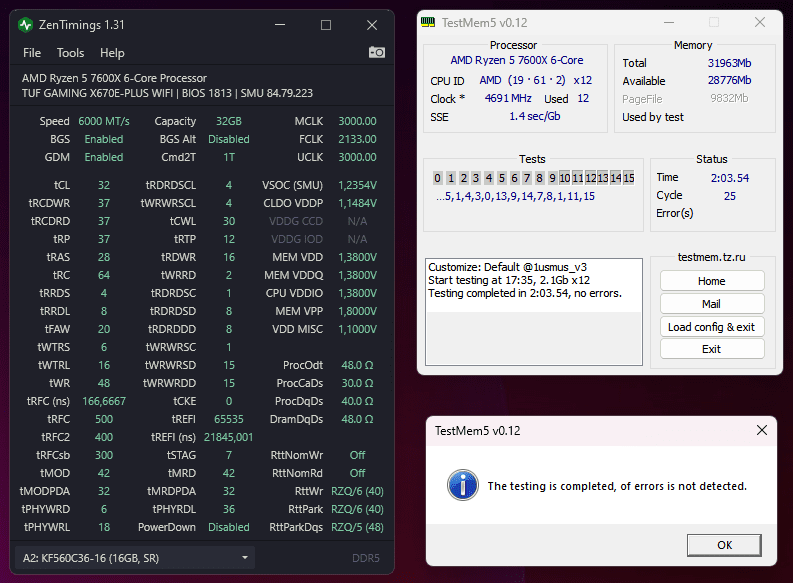Click the Cmd2T value 1T

229,157
